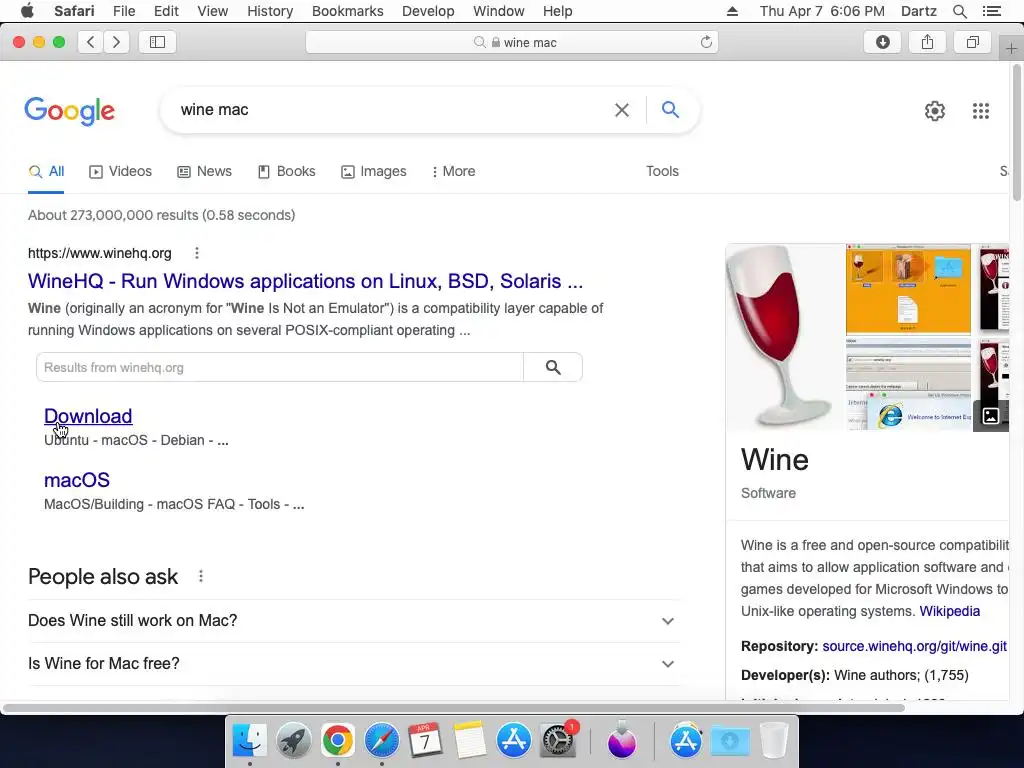Open the More search filters dropdown
The height and width of the screenshot is (768, 1024).
click(453, 171)
